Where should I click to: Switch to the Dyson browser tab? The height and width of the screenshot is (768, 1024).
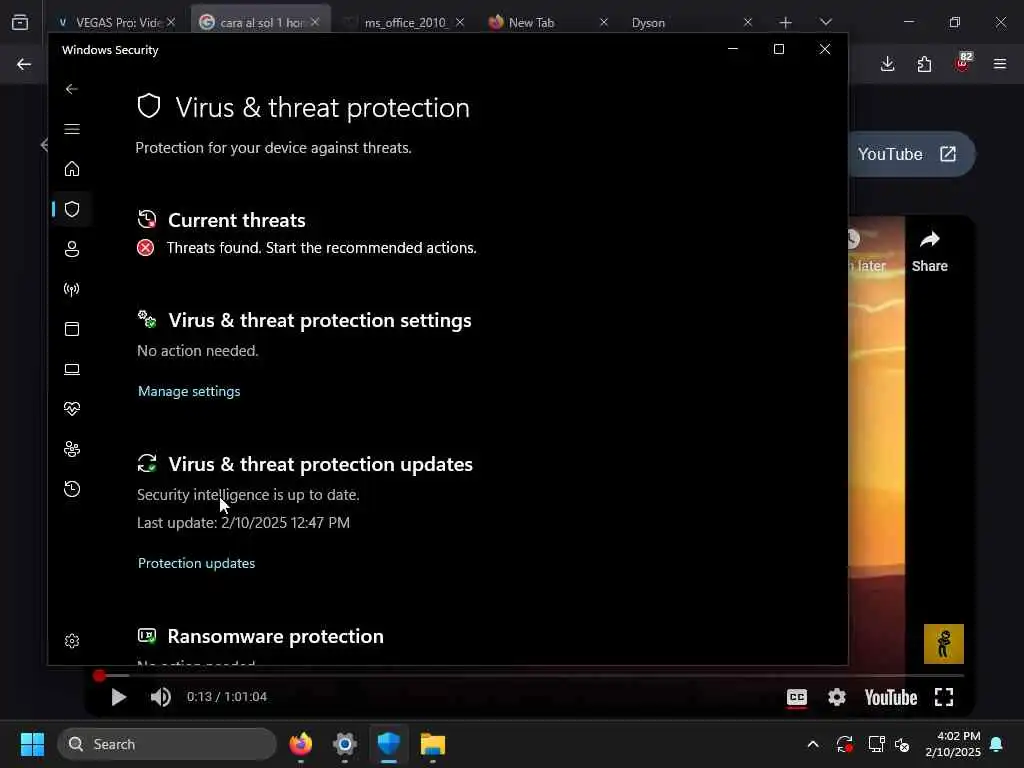[648, 23]
